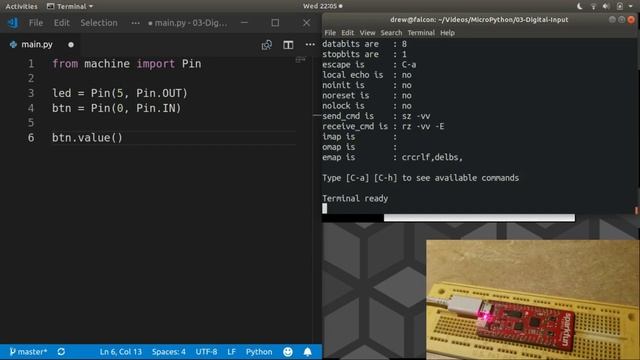This screenshot has height=360, width=640.
Task: Split the editor with split icon
Action: [x=288, y=45]
